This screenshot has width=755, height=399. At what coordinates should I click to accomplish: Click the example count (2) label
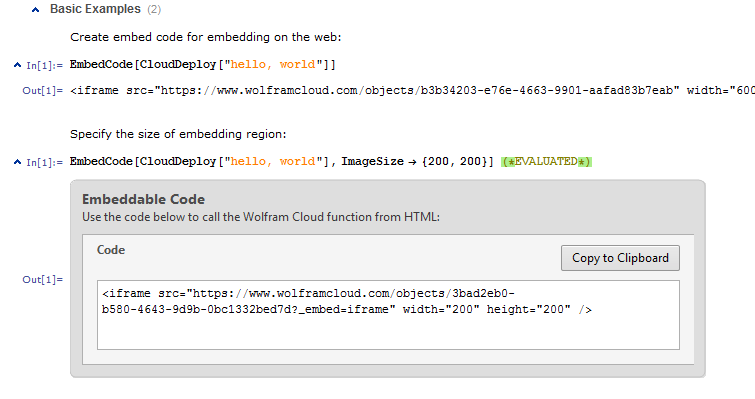click(154, 10)
